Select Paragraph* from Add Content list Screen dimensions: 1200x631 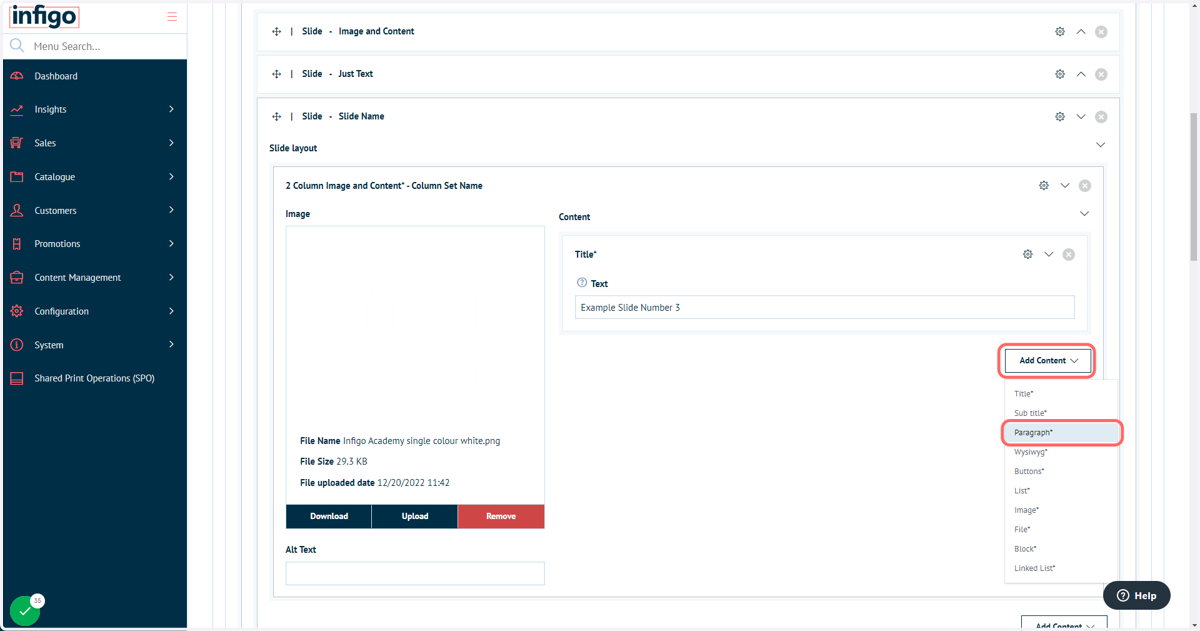(x=1061, y=433)
